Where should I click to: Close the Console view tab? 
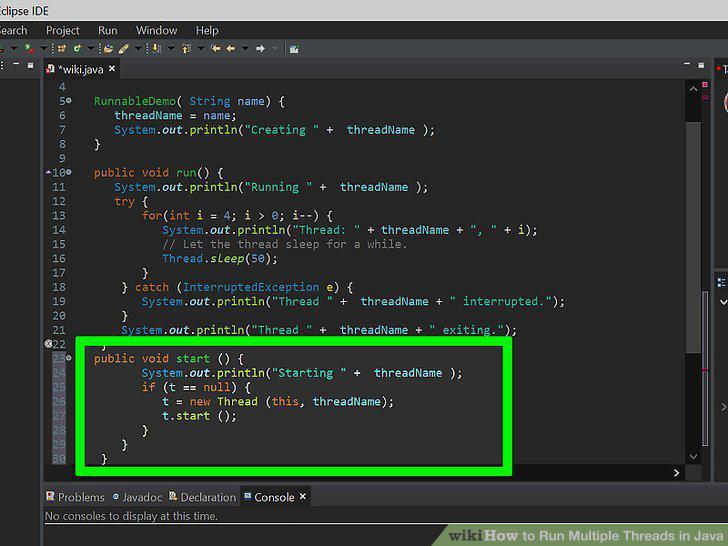[x=303, y=496]
